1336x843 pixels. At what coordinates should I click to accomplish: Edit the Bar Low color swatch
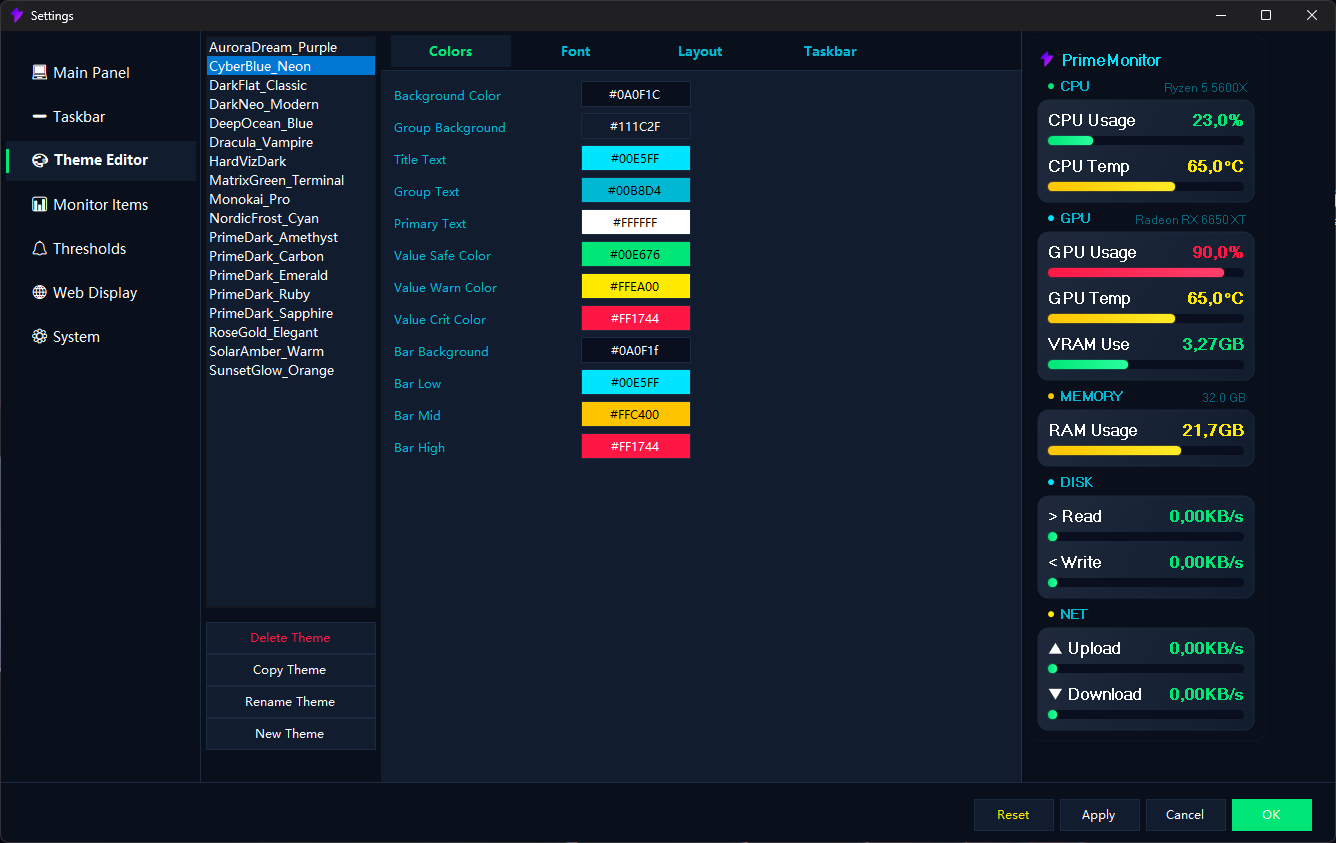tap(635, 383)
